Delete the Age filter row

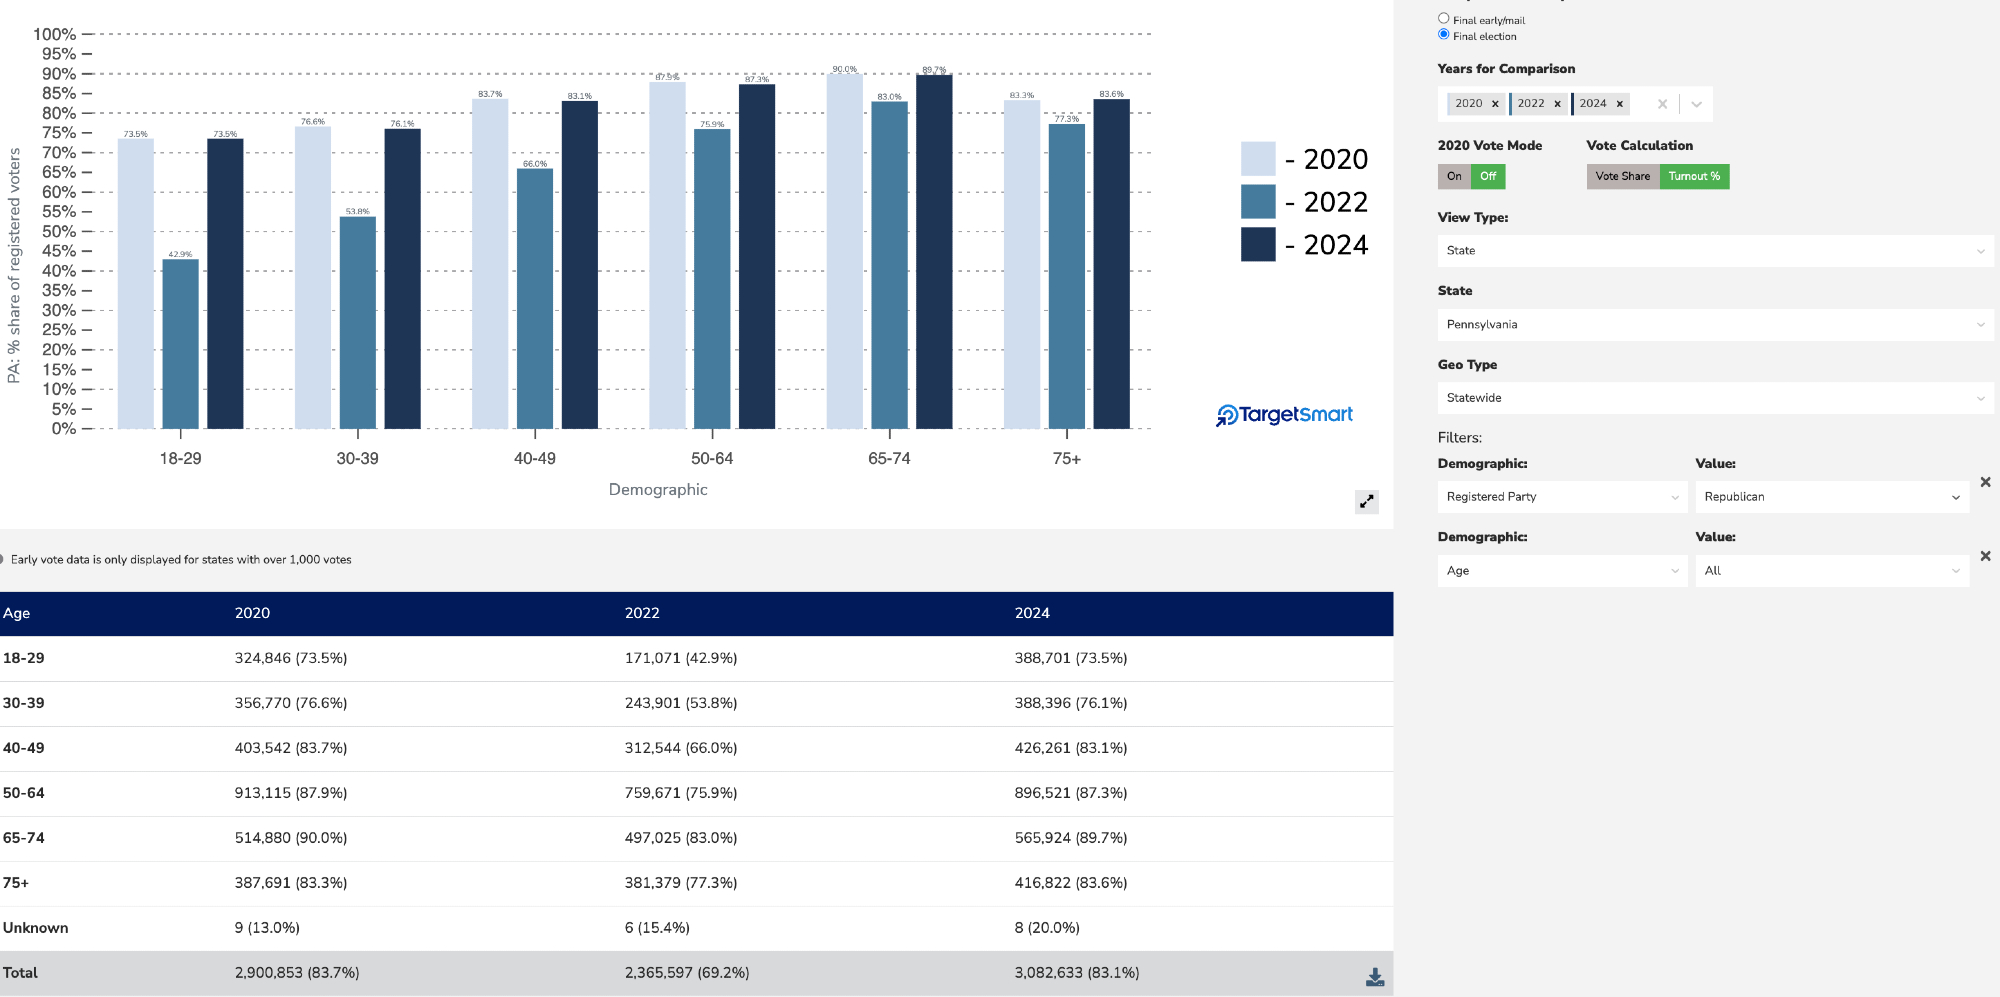coord(1985,556)
